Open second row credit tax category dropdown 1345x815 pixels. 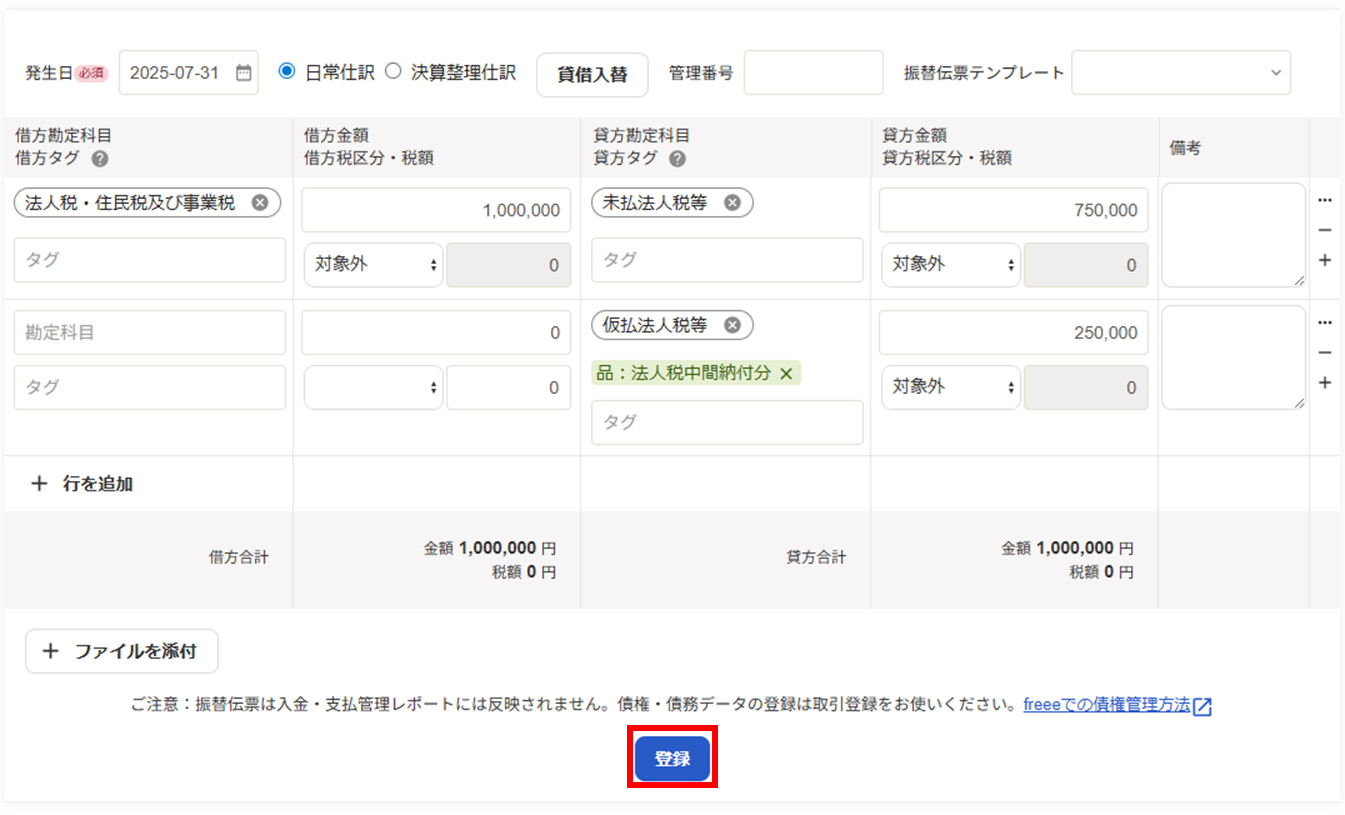[950, 387]
